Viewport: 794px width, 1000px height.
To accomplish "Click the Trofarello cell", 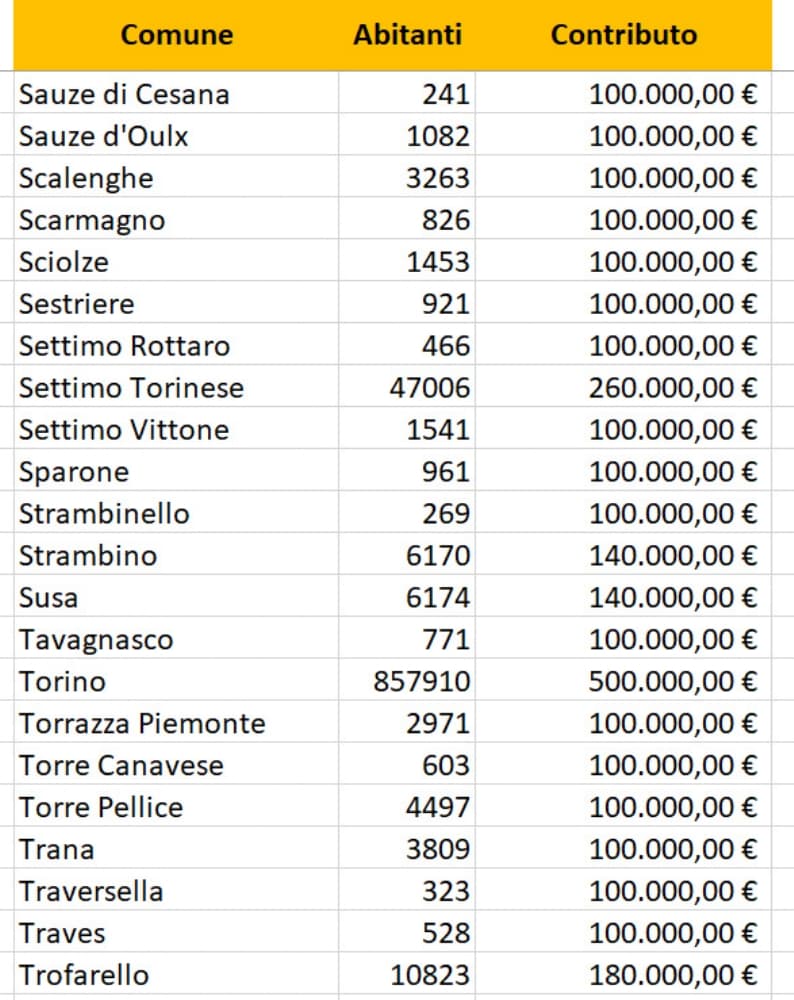I will pos(84,975).
